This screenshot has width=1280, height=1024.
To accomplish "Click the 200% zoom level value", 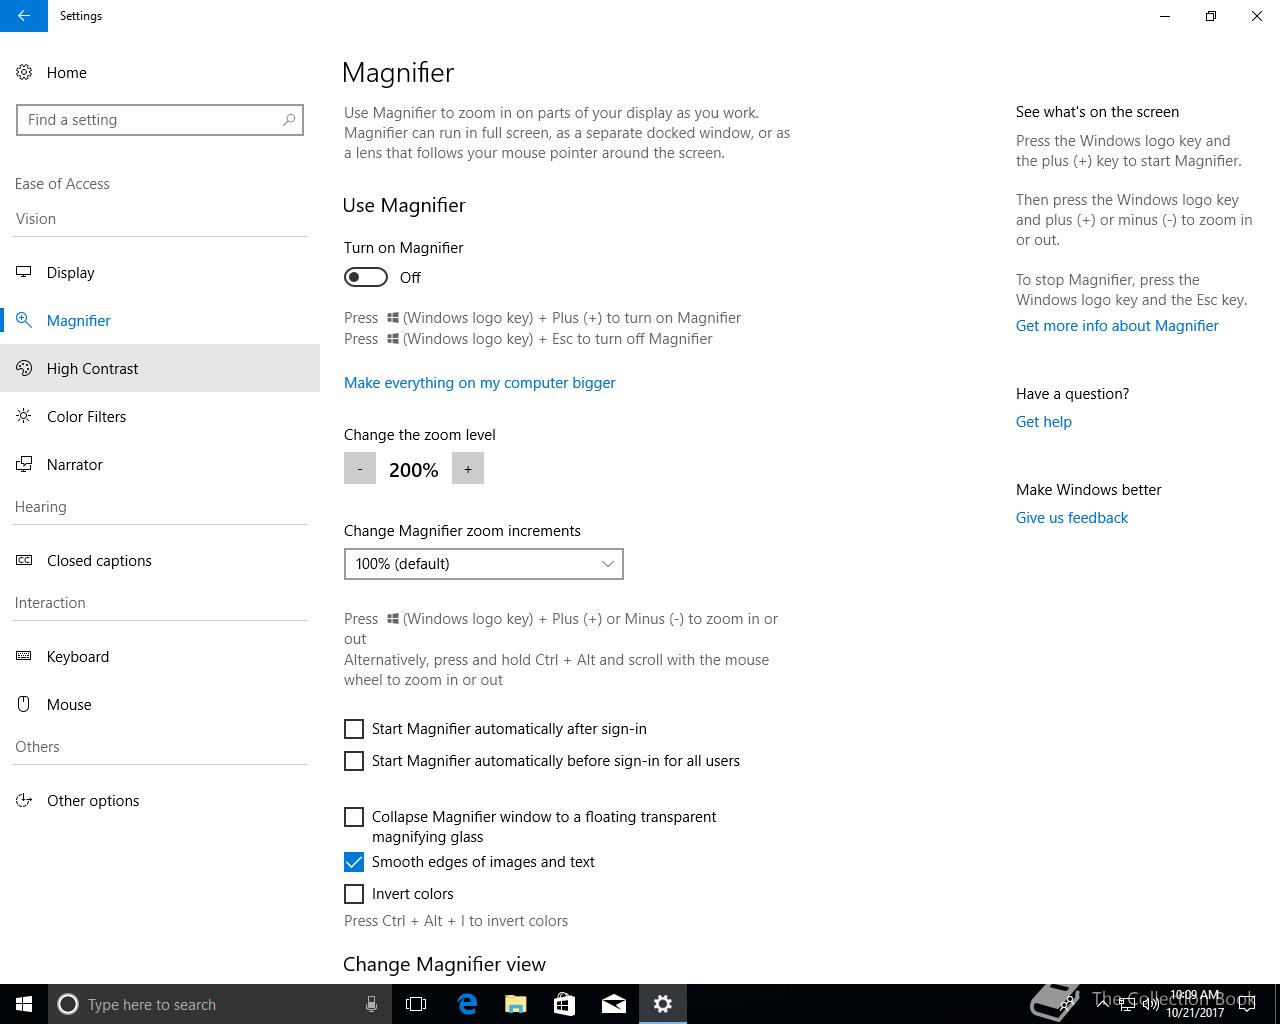I will coord(414,470).
